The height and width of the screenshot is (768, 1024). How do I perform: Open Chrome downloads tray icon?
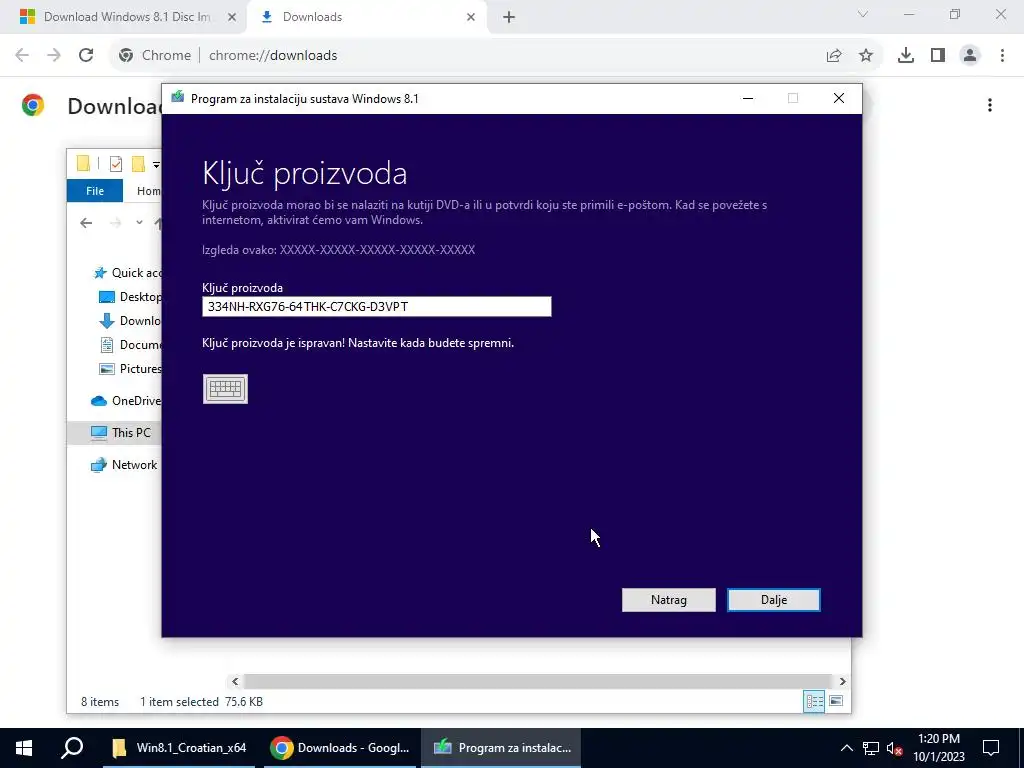906,56
